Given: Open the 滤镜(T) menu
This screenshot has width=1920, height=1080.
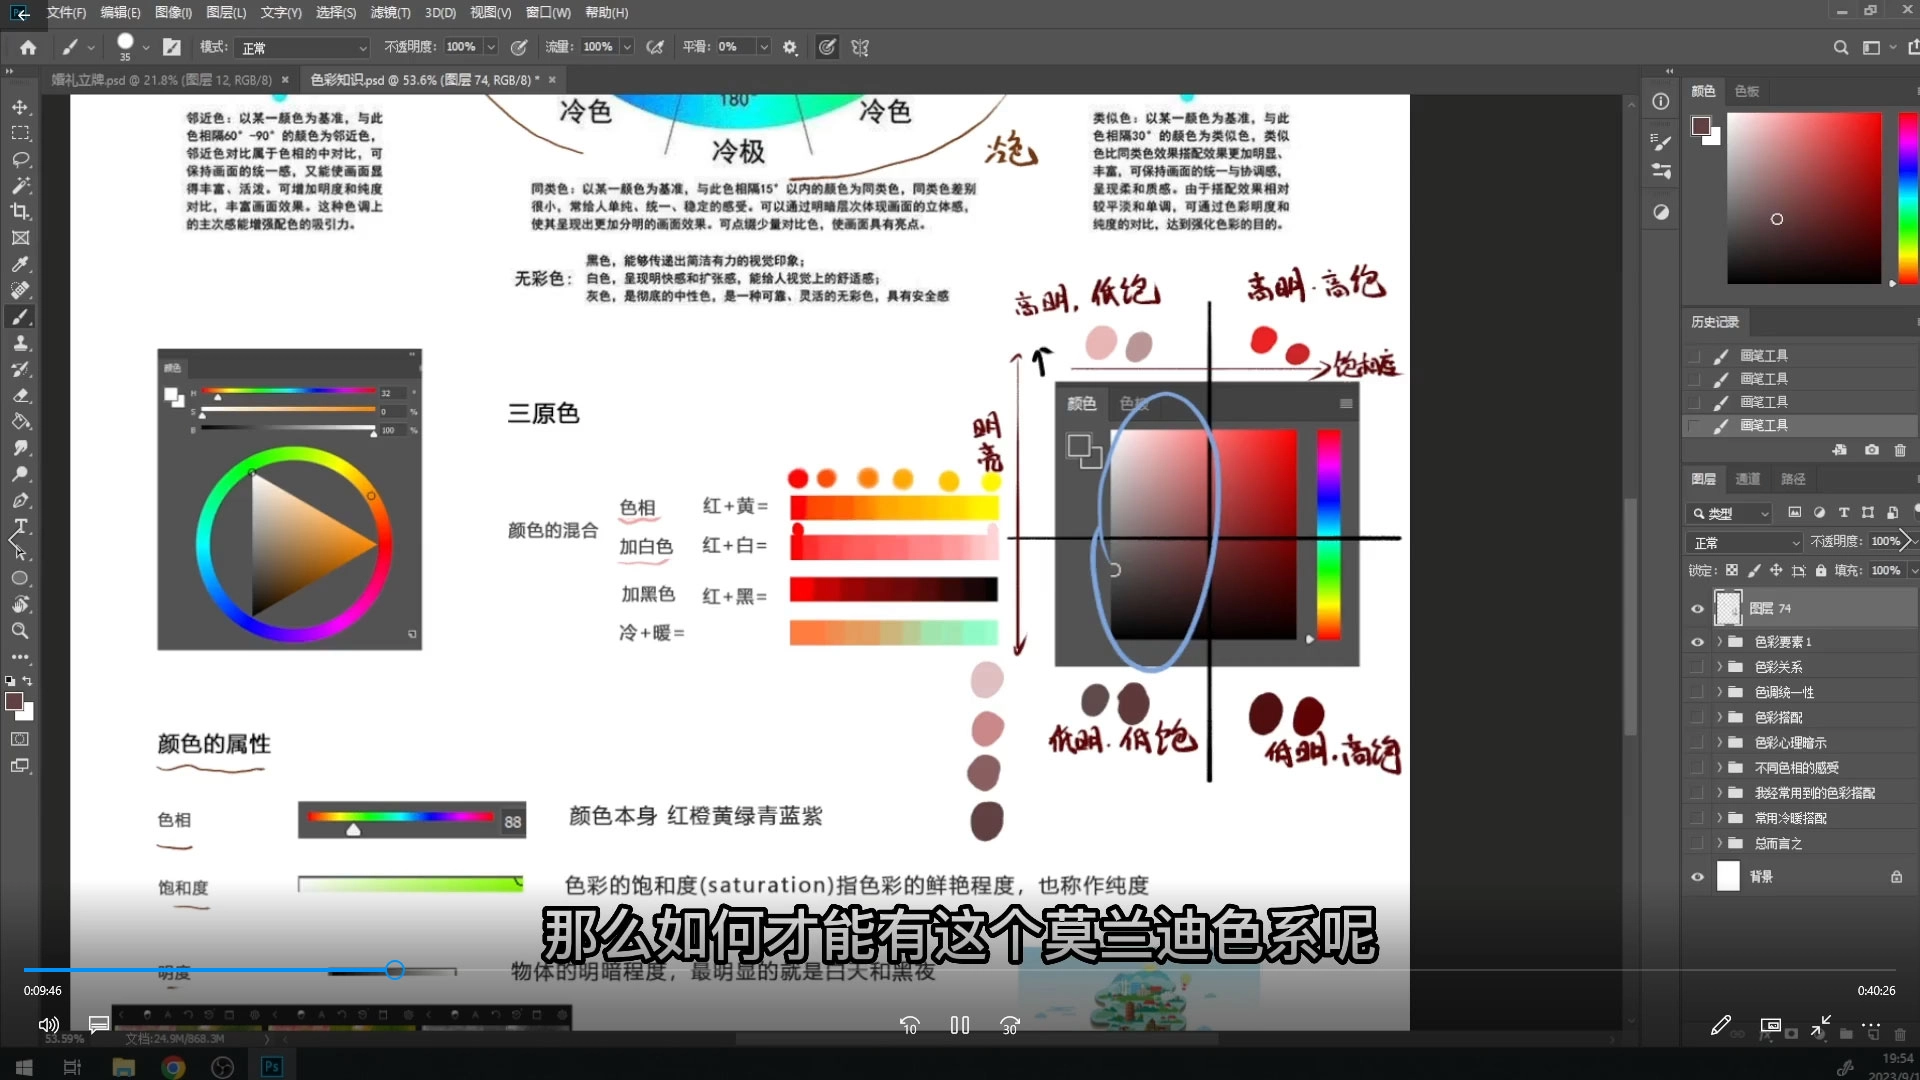Looking at the screenshot, I should click(390, 13).
